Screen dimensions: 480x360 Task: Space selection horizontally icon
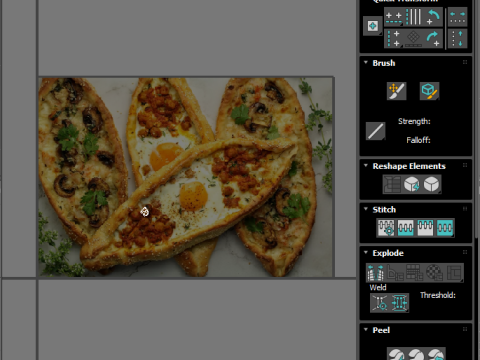[457, 17]
